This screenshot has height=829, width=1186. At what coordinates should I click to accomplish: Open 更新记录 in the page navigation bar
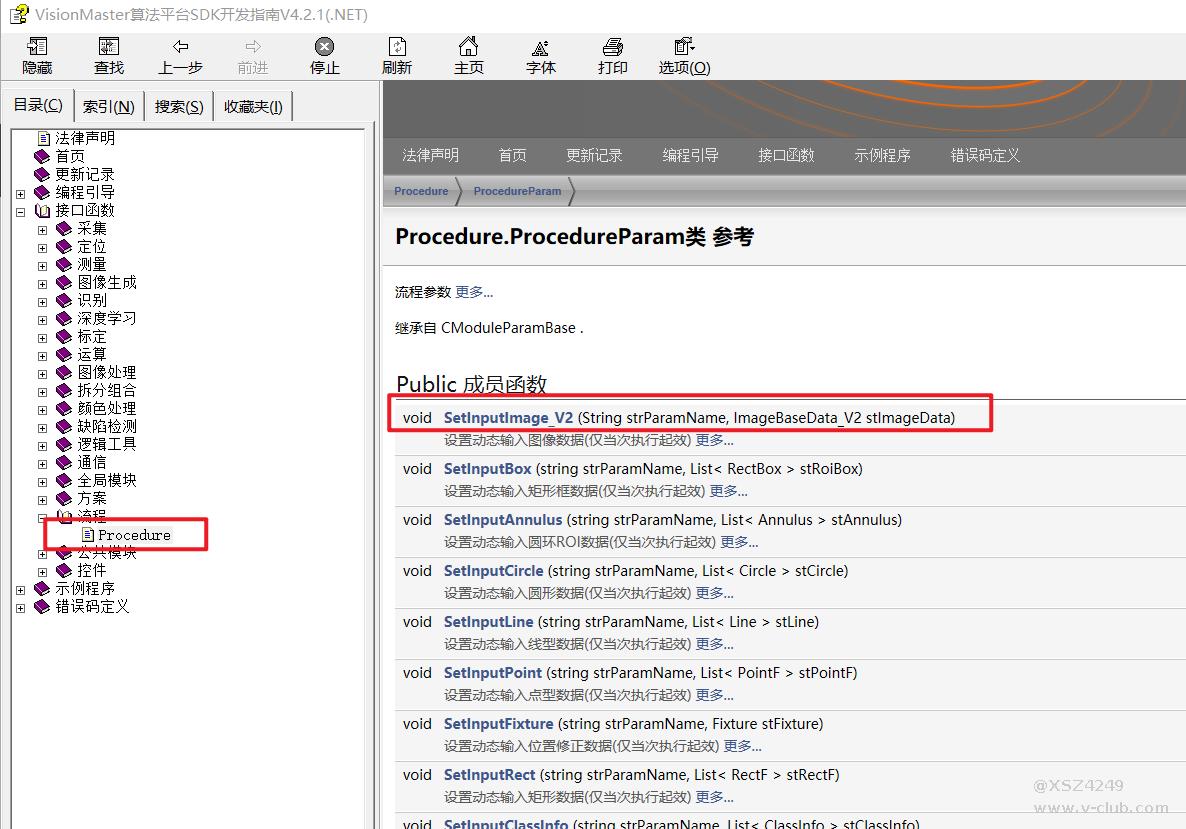click(x=595, y=155)
